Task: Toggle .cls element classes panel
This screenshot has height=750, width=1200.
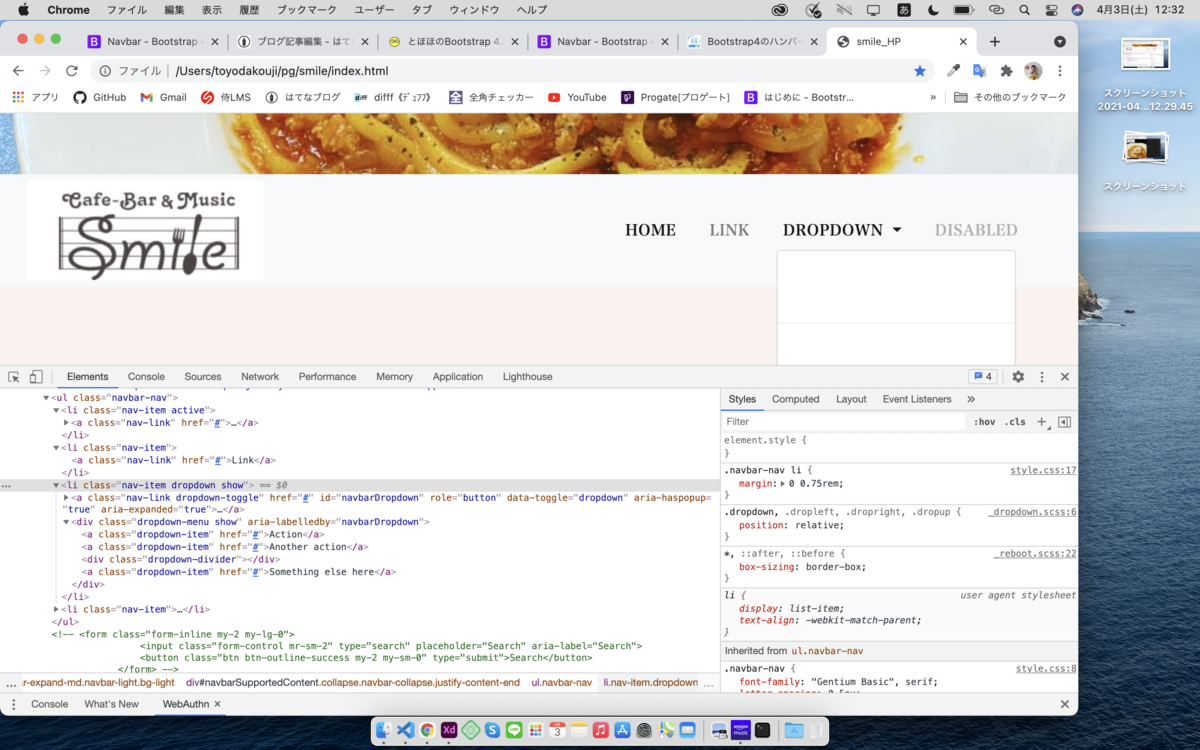Action: click(1015, 422)
